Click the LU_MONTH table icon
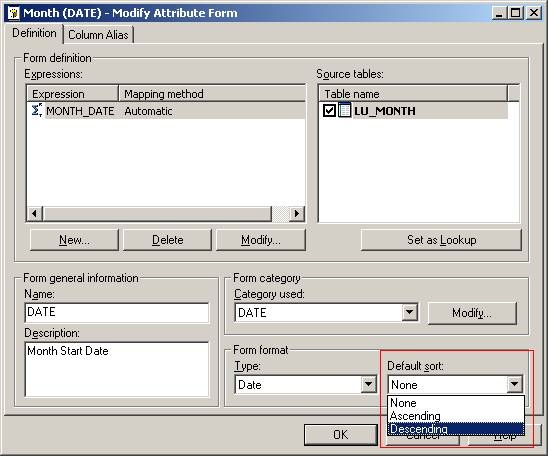The height and width of the screenshot is (456, 548). click(x=345, y=110)
